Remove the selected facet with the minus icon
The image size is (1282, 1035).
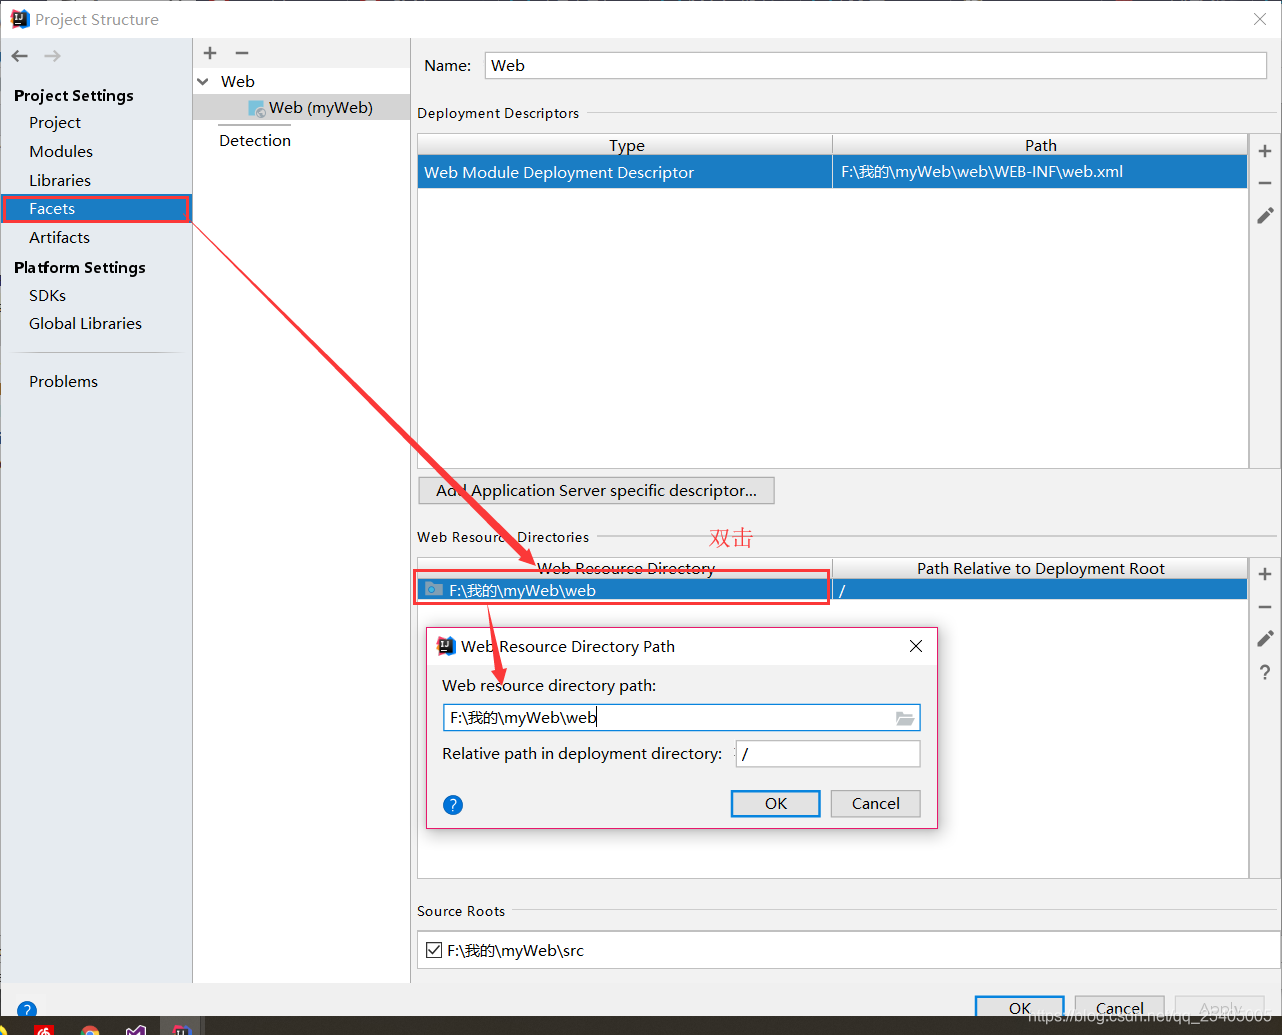(x=242, y=53)
